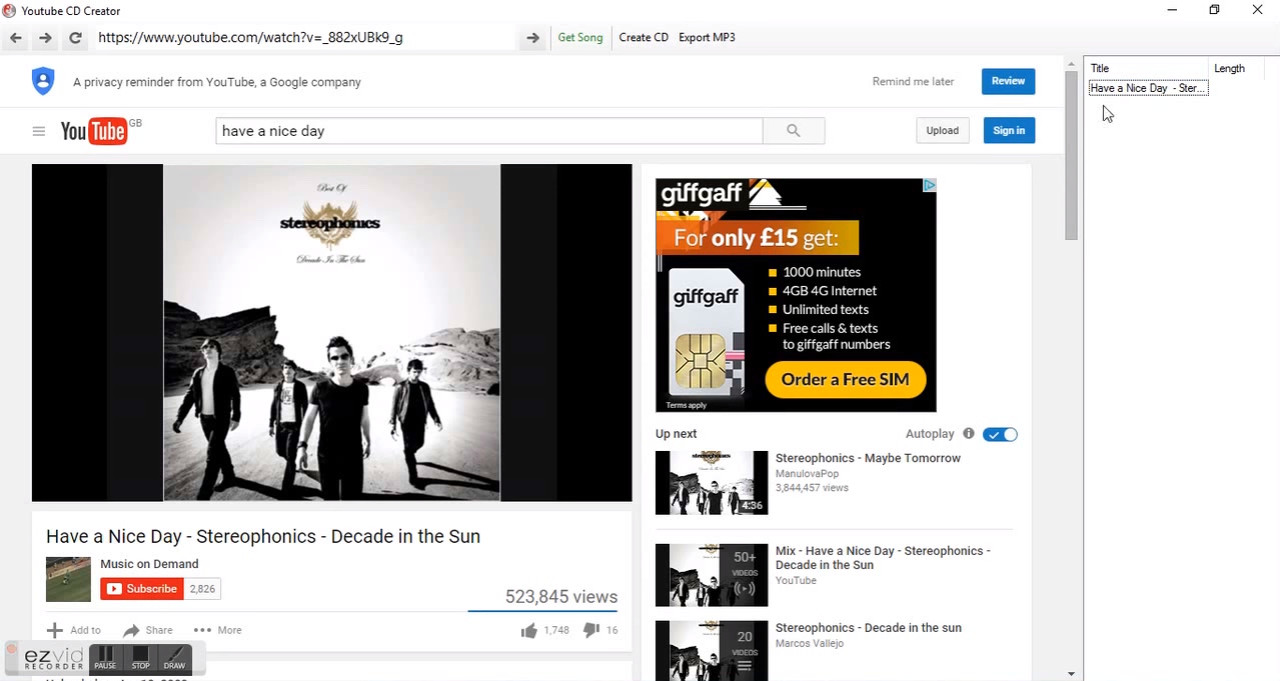Click the video player album art
The height and width of the screenshot is (681, 1280).
pyautogui.click(x=331, y=333)
